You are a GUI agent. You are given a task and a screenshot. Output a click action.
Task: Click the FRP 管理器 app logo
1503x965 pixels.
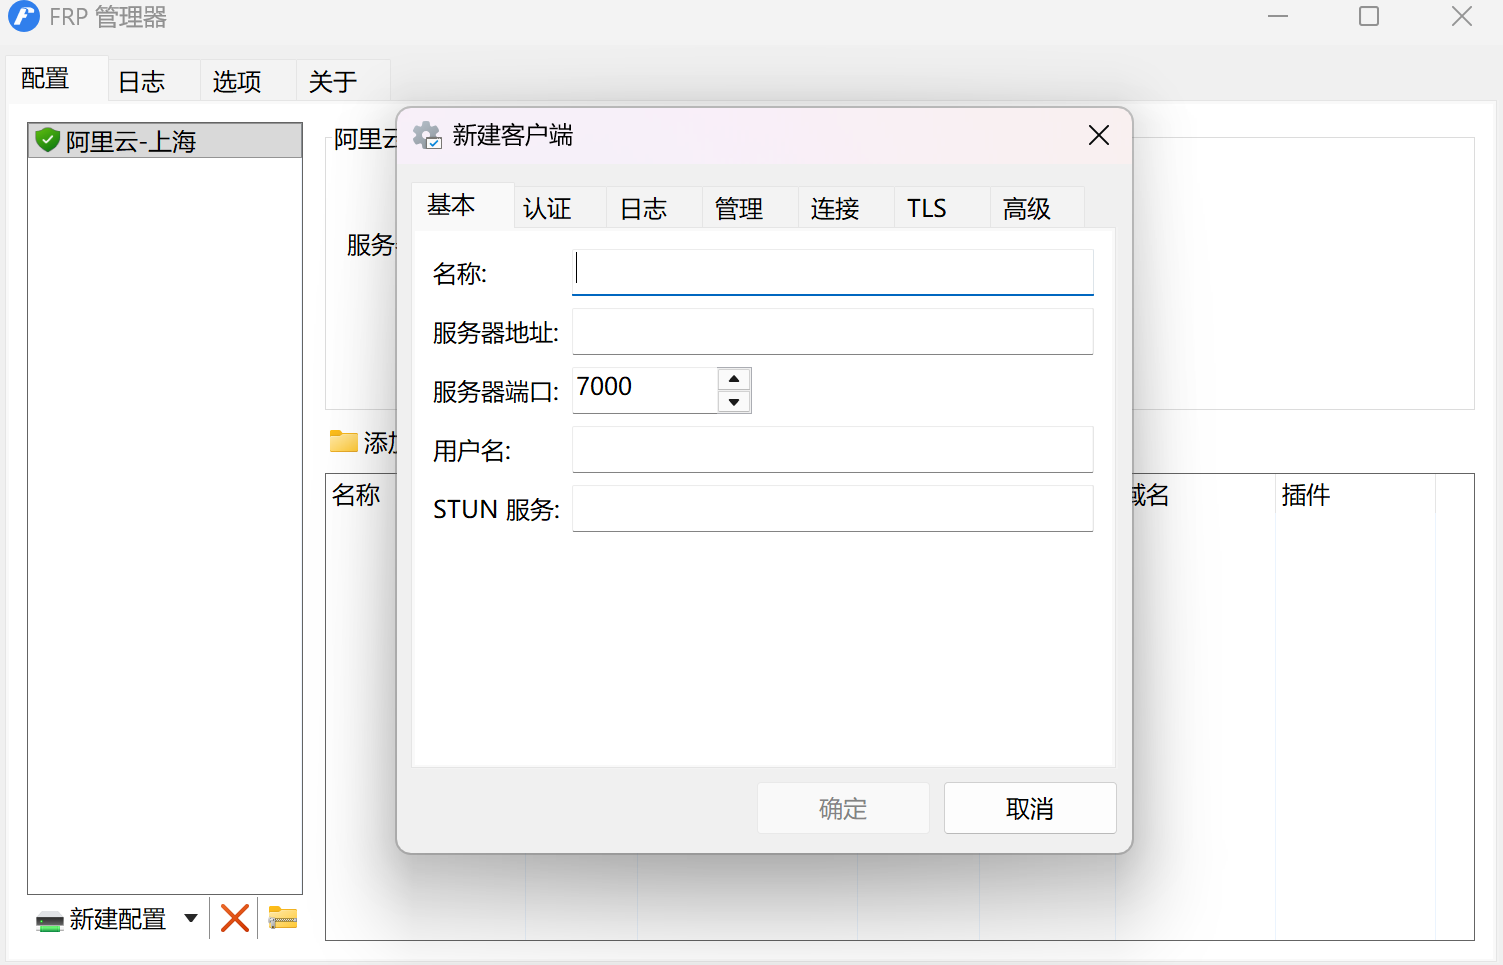[x=23, y=17]
